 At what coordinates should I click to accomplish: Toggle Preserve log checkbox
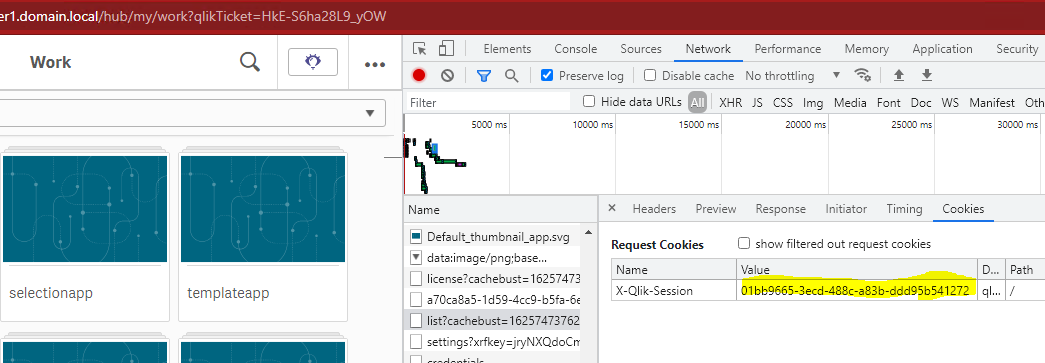(547, 75)
